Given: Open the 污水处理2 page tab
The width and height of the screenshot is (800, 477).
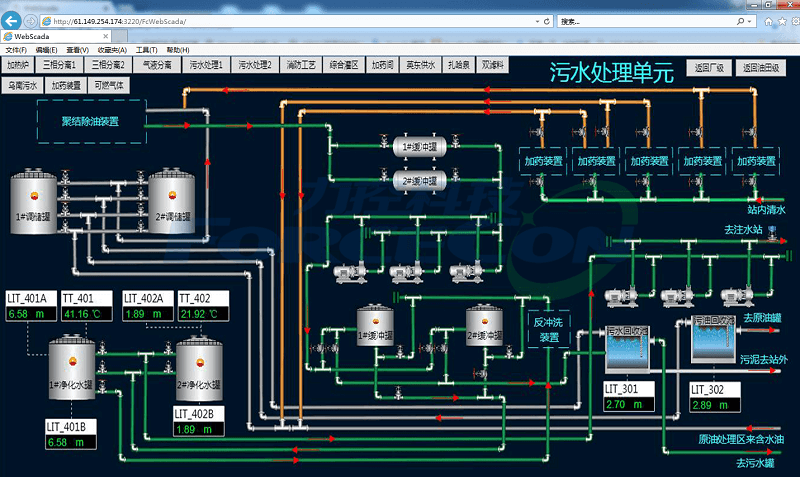Looking at the screenshot, I should pyautogui.click(x=255, y=65).
